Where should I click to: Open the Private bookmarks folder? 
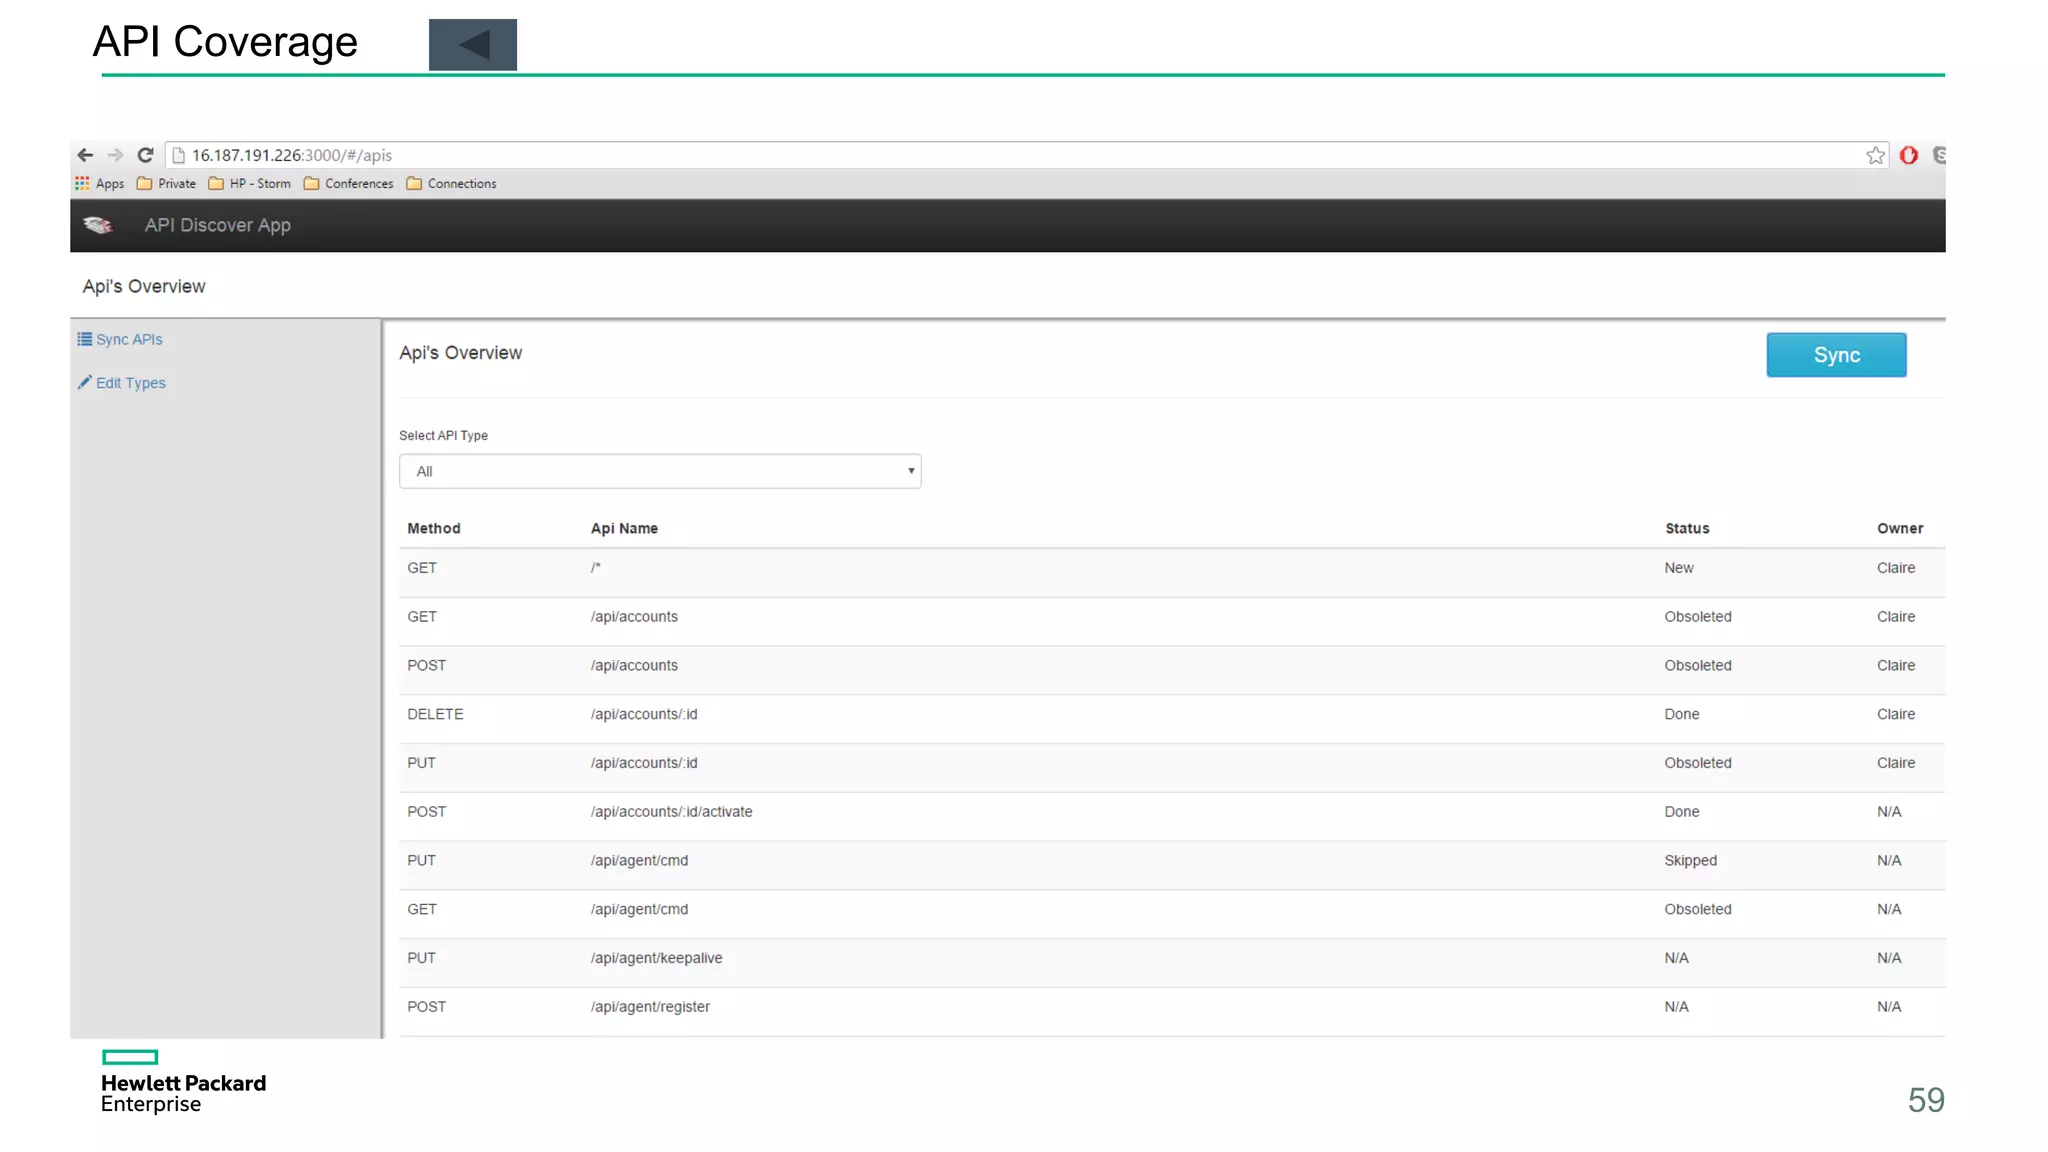pyautogui.click(x=167, y=183)
